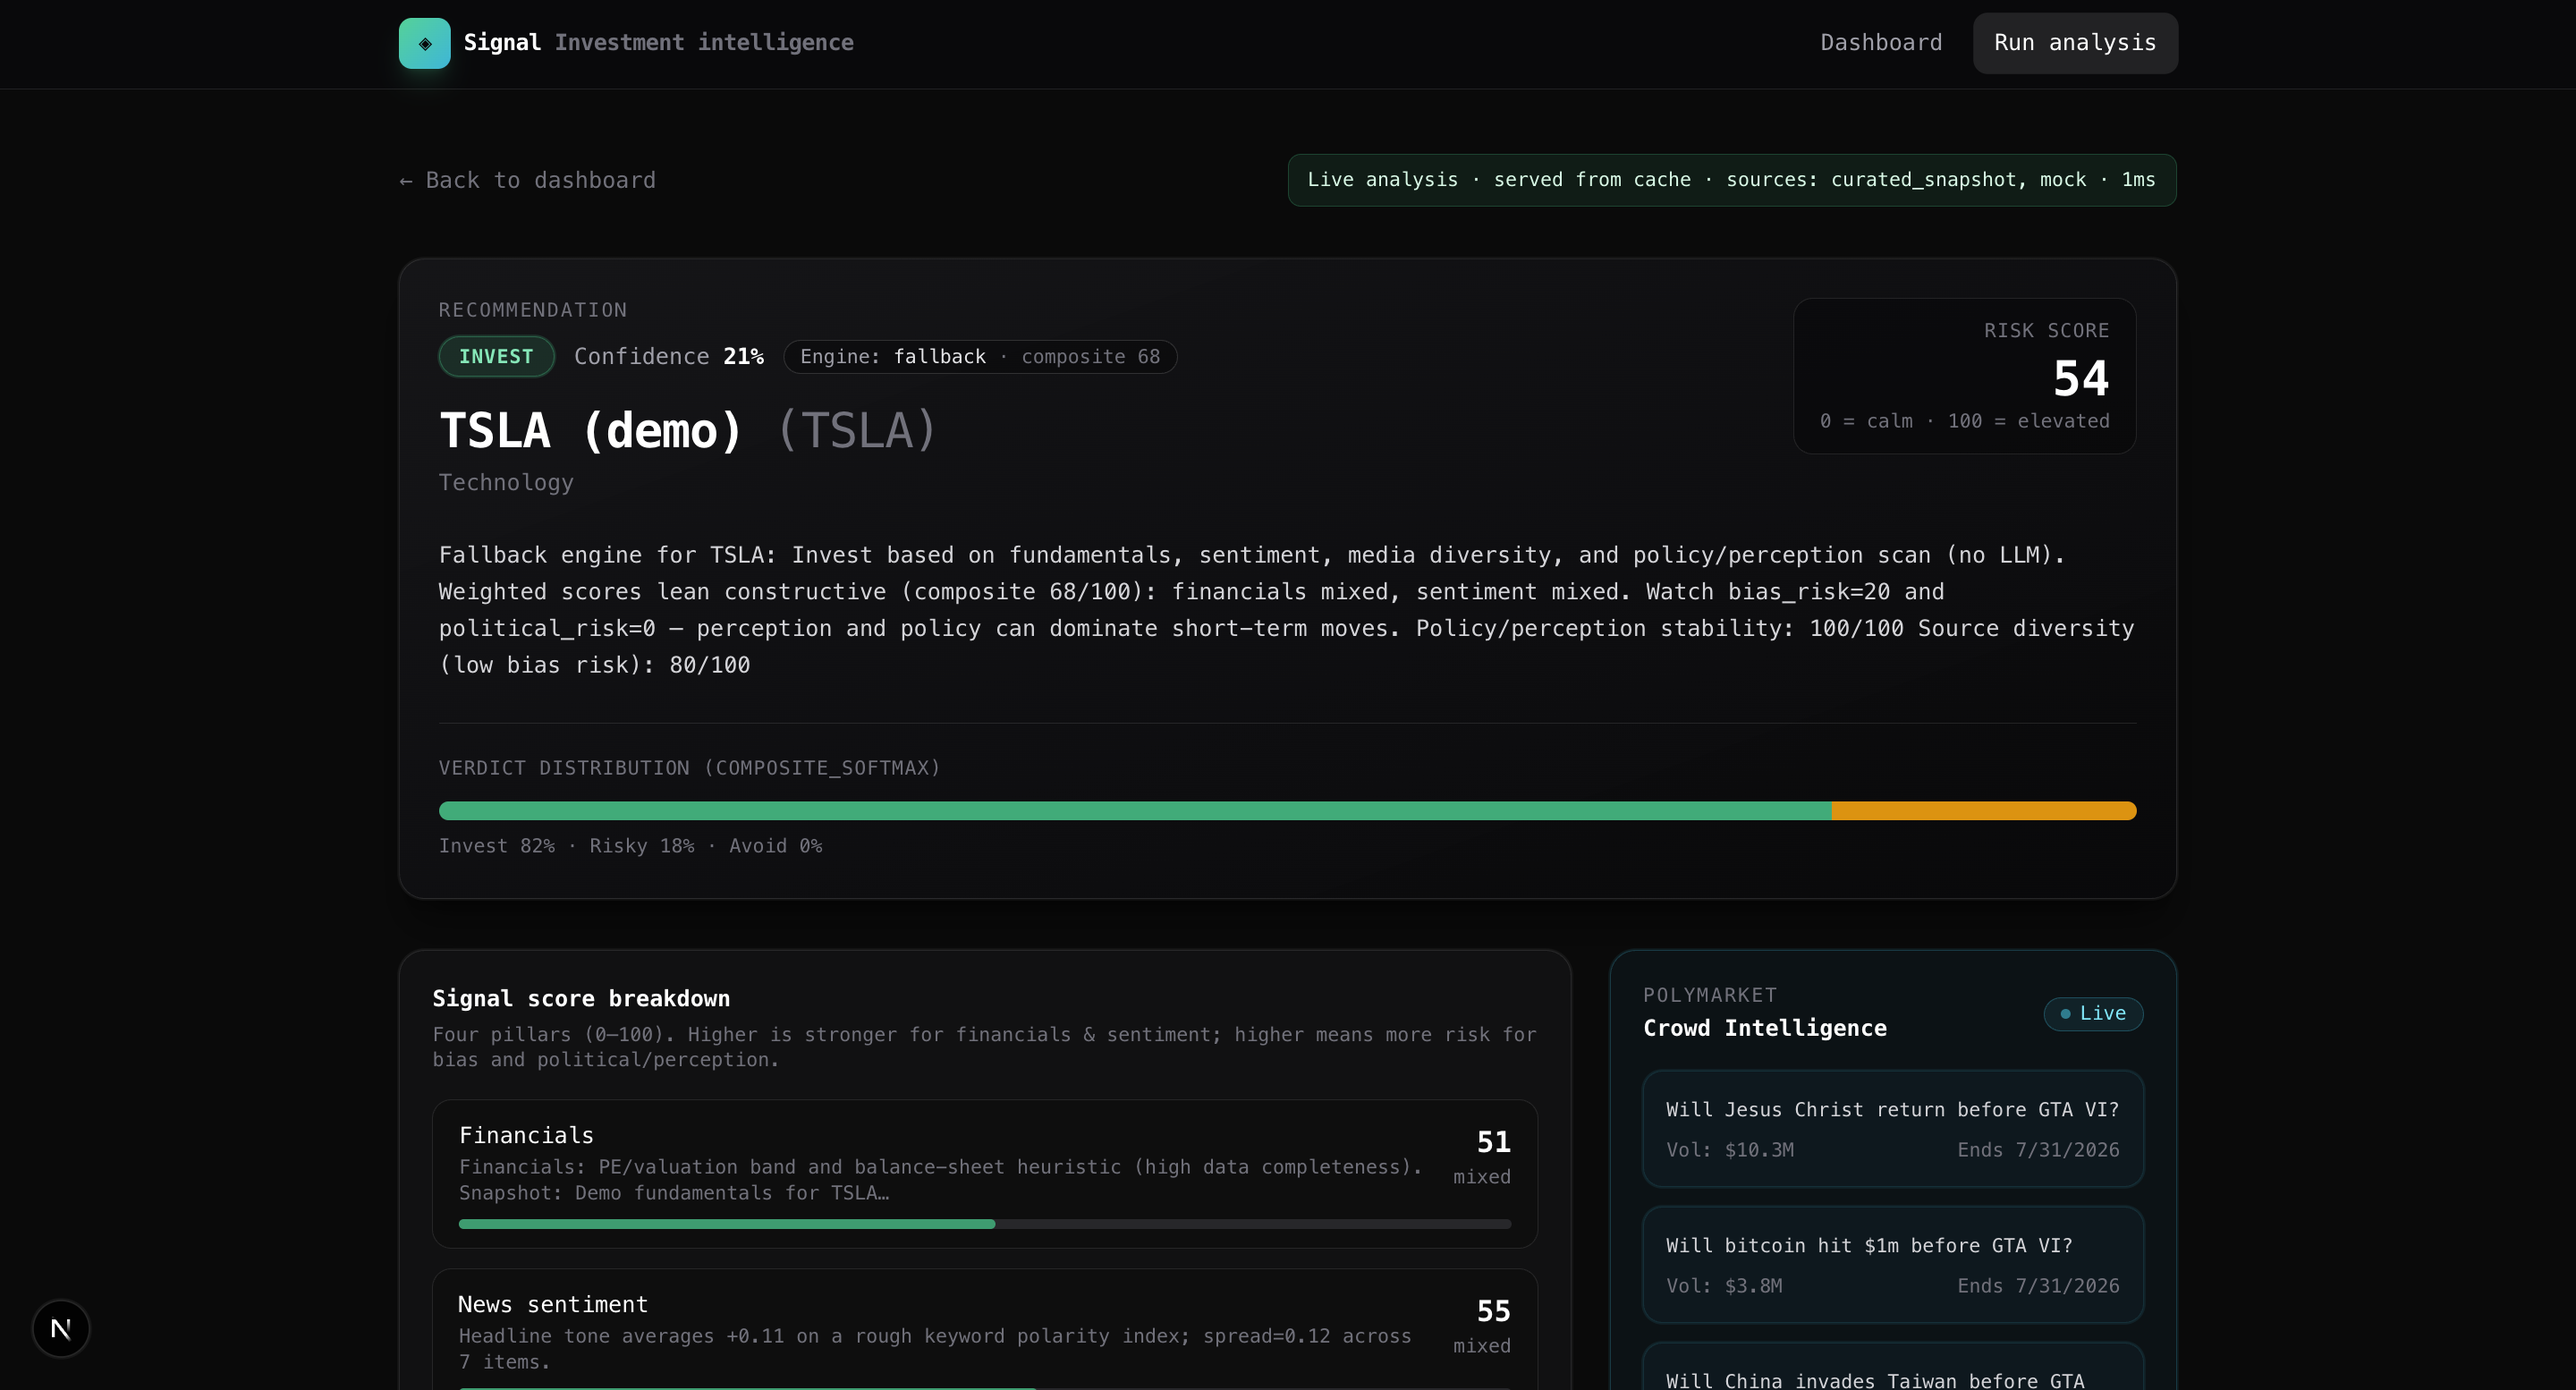
Task: Open the Next.js dev tools badge
Action: 61,1328
